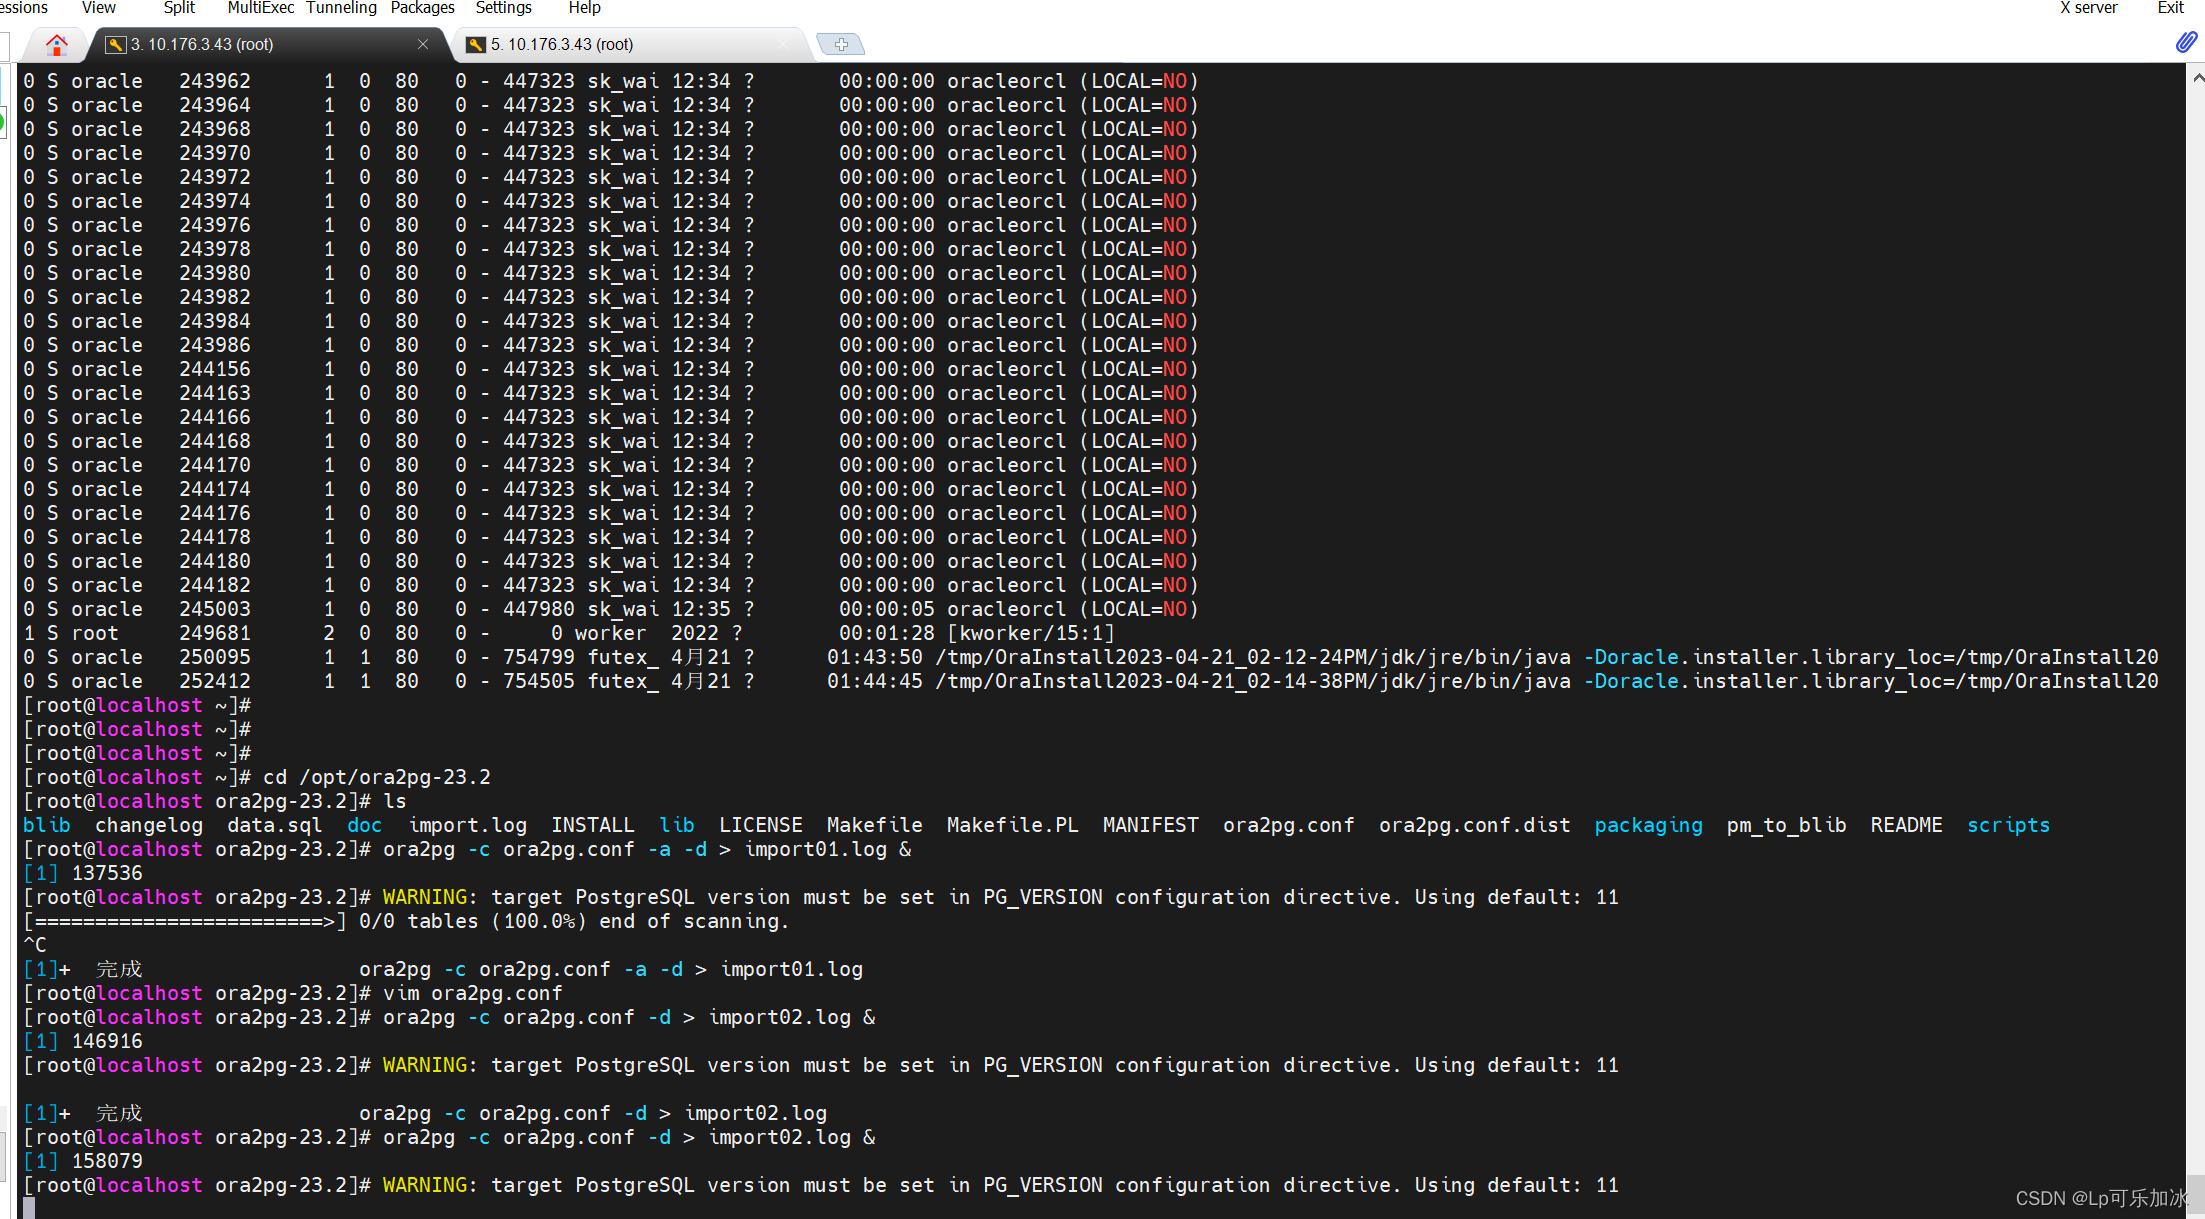Click the new tab plus button
The width and height of the screenshot is (2205, 1219).
tap(841, 44)
